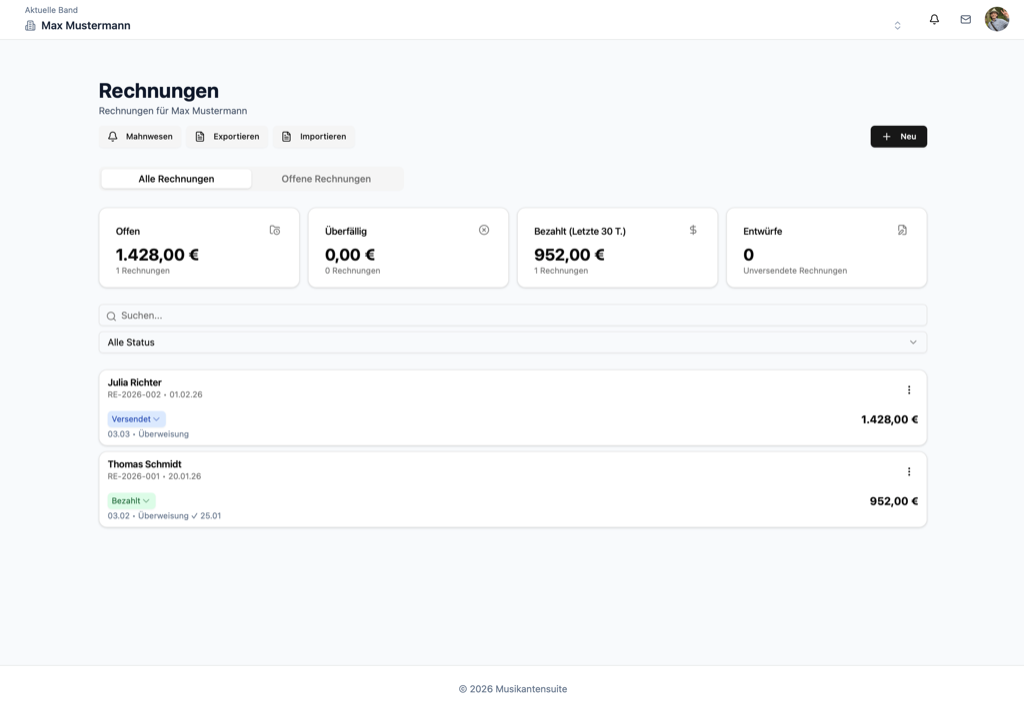Open the three-dot menu for Julia Richter
This screenshot has height=709, width=1024.
point(909,390)
